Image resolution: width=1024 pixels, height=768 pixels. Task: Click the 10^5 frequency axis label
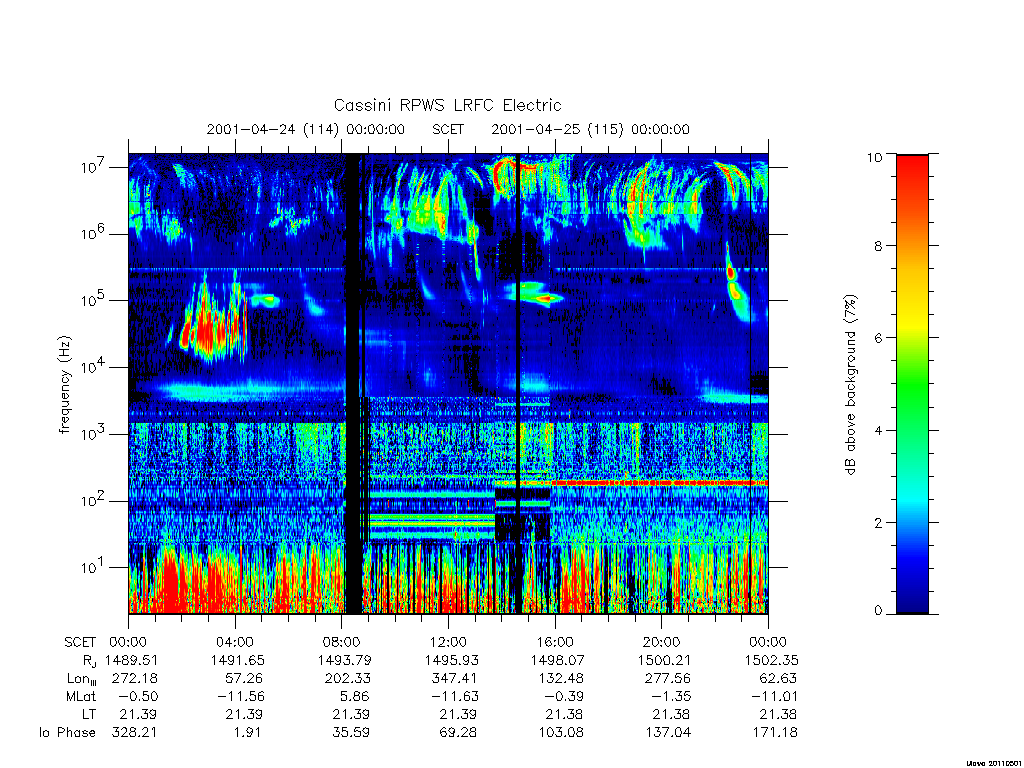(x=93, y=300)
